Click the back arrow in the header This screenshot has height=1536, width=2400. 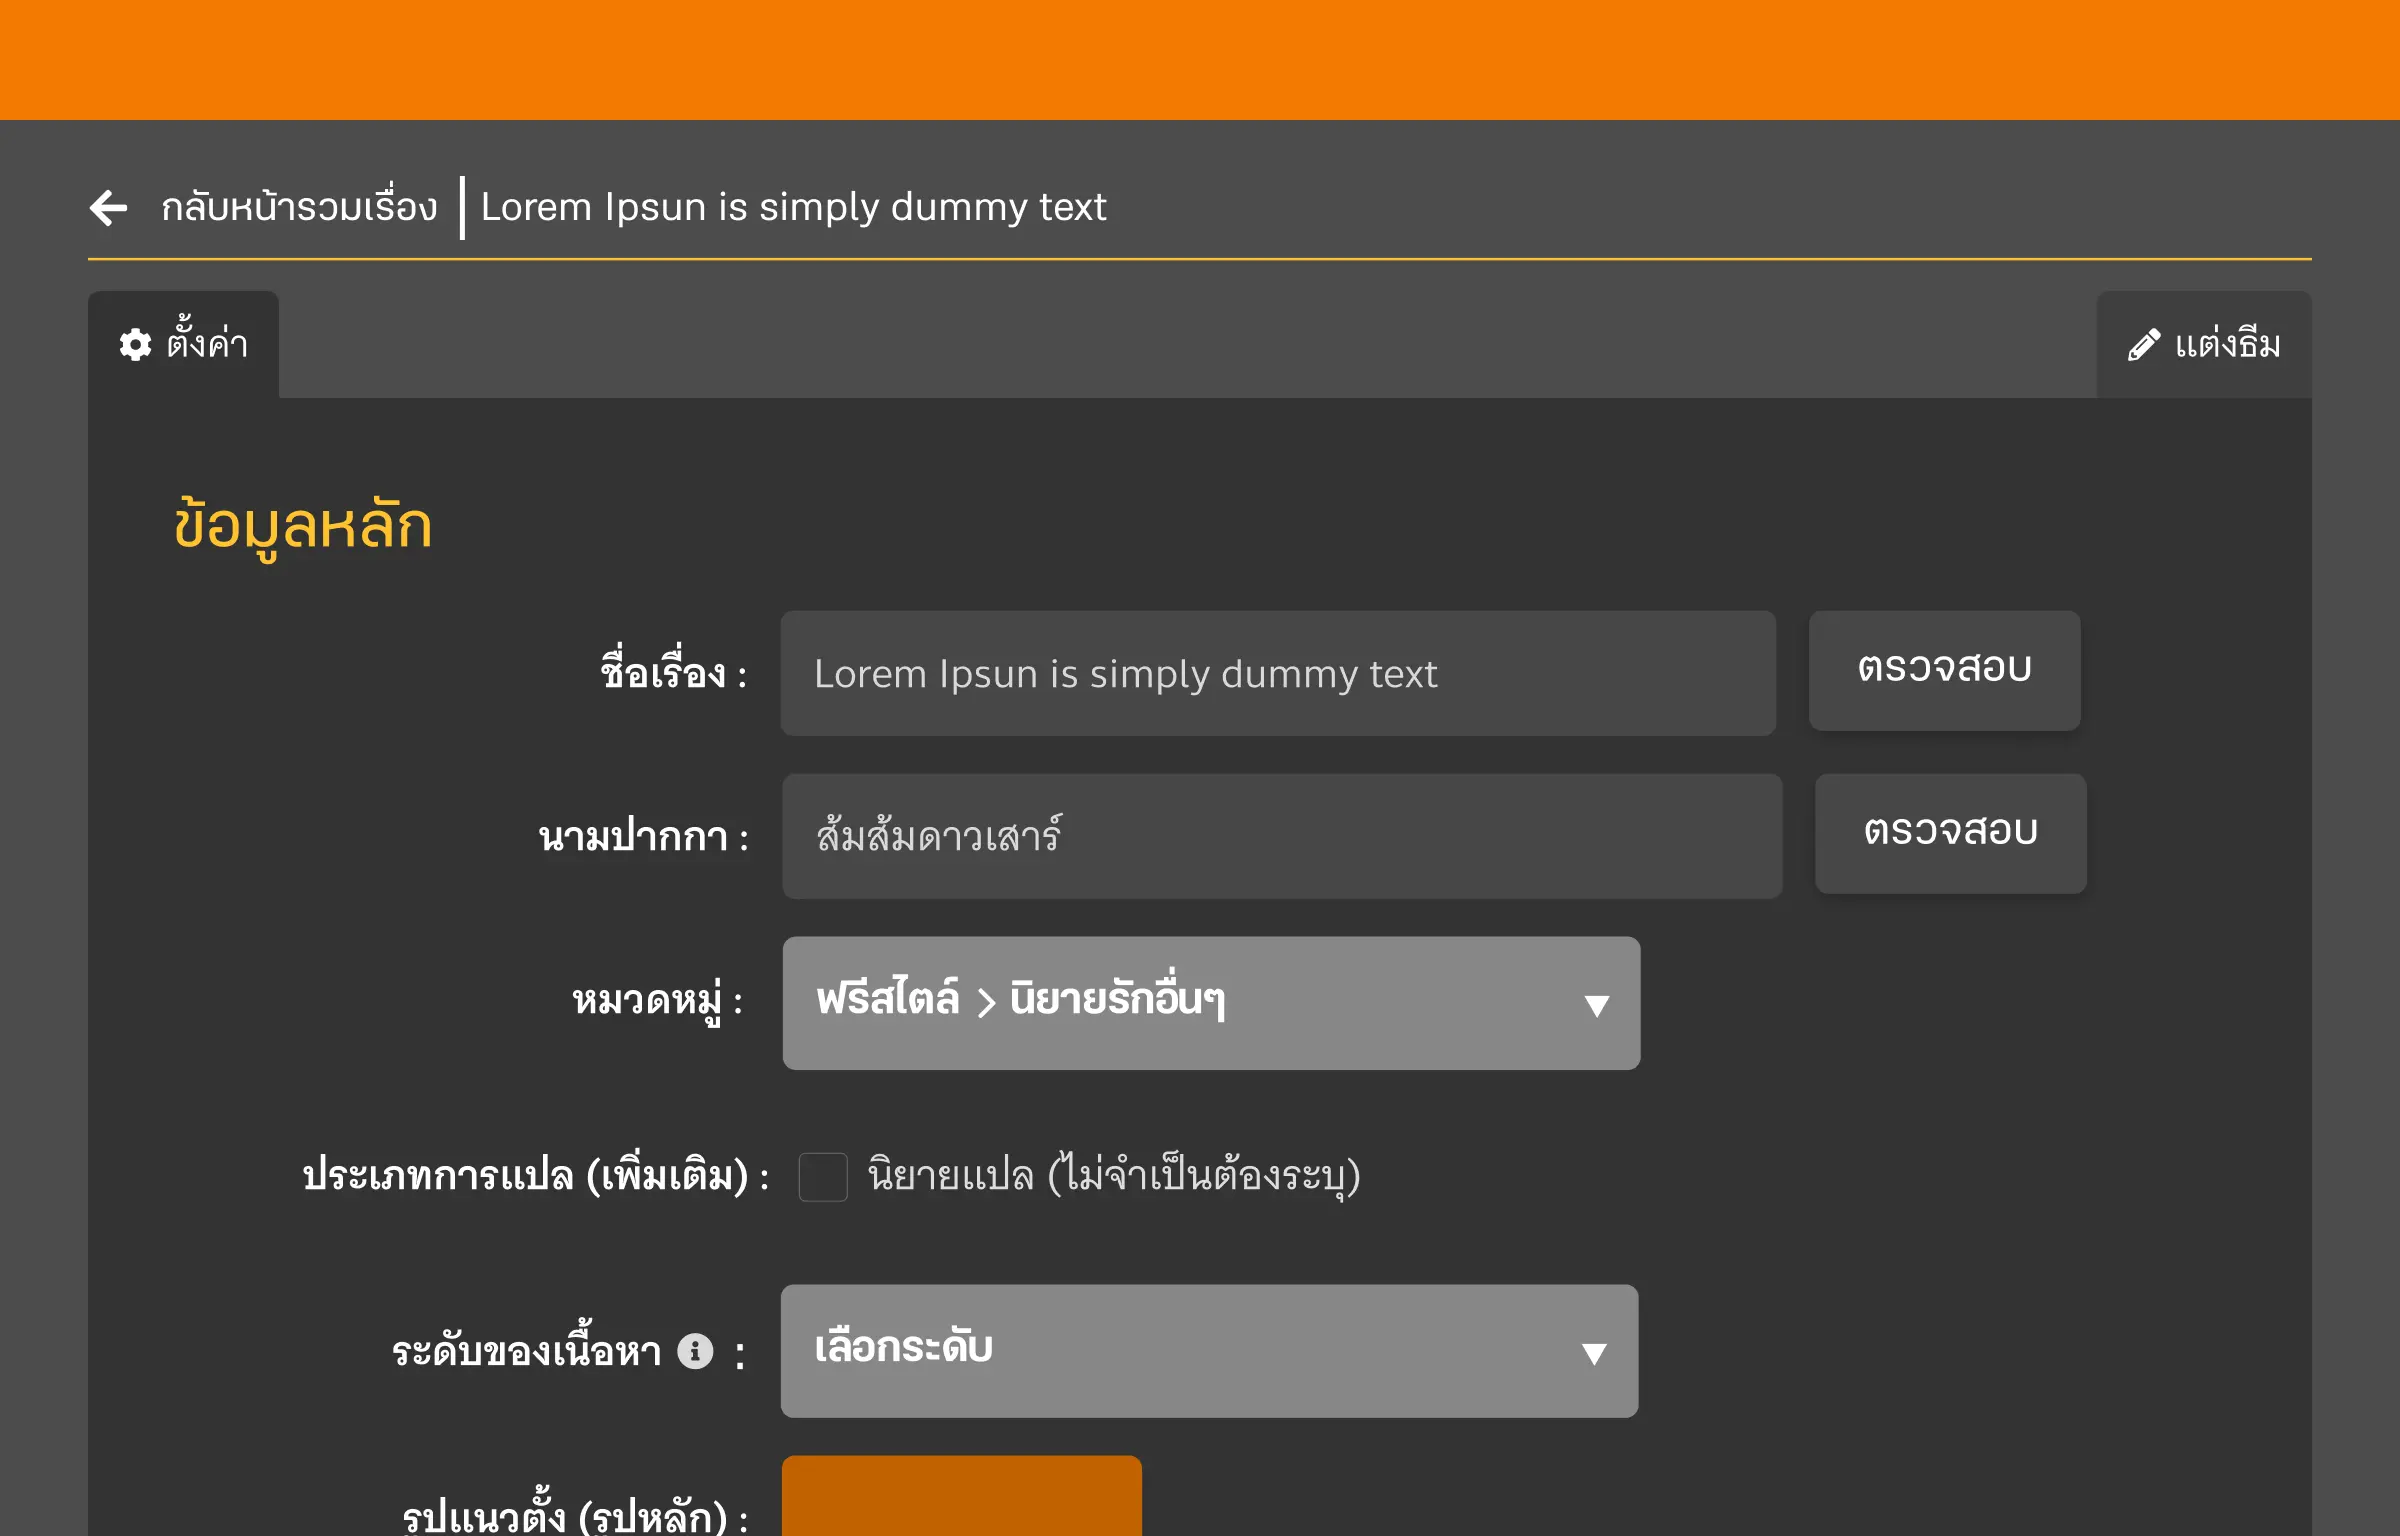pyautogui.click(x=108, y=208)
